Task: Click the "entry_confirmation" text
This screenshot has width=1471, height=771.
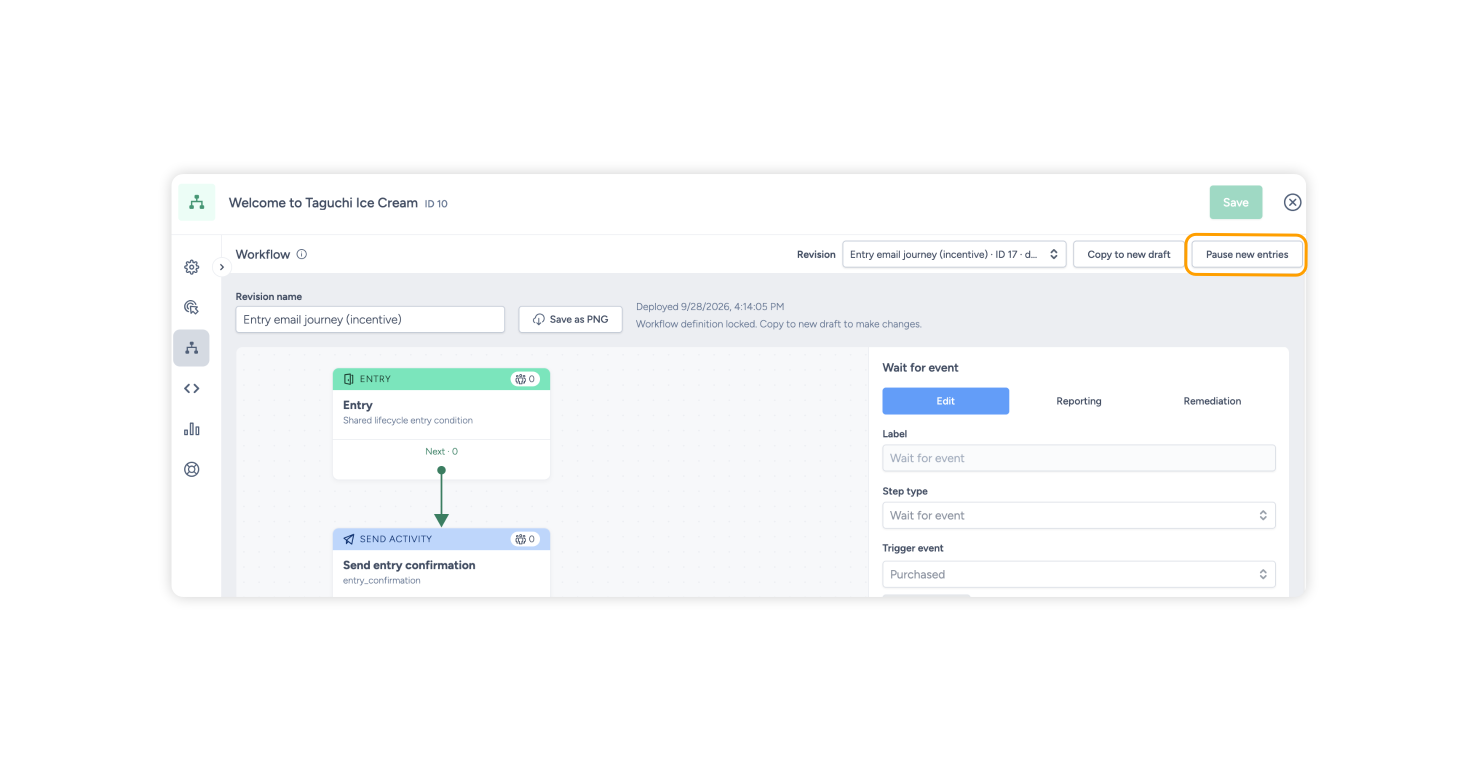Action: [382, 580]
